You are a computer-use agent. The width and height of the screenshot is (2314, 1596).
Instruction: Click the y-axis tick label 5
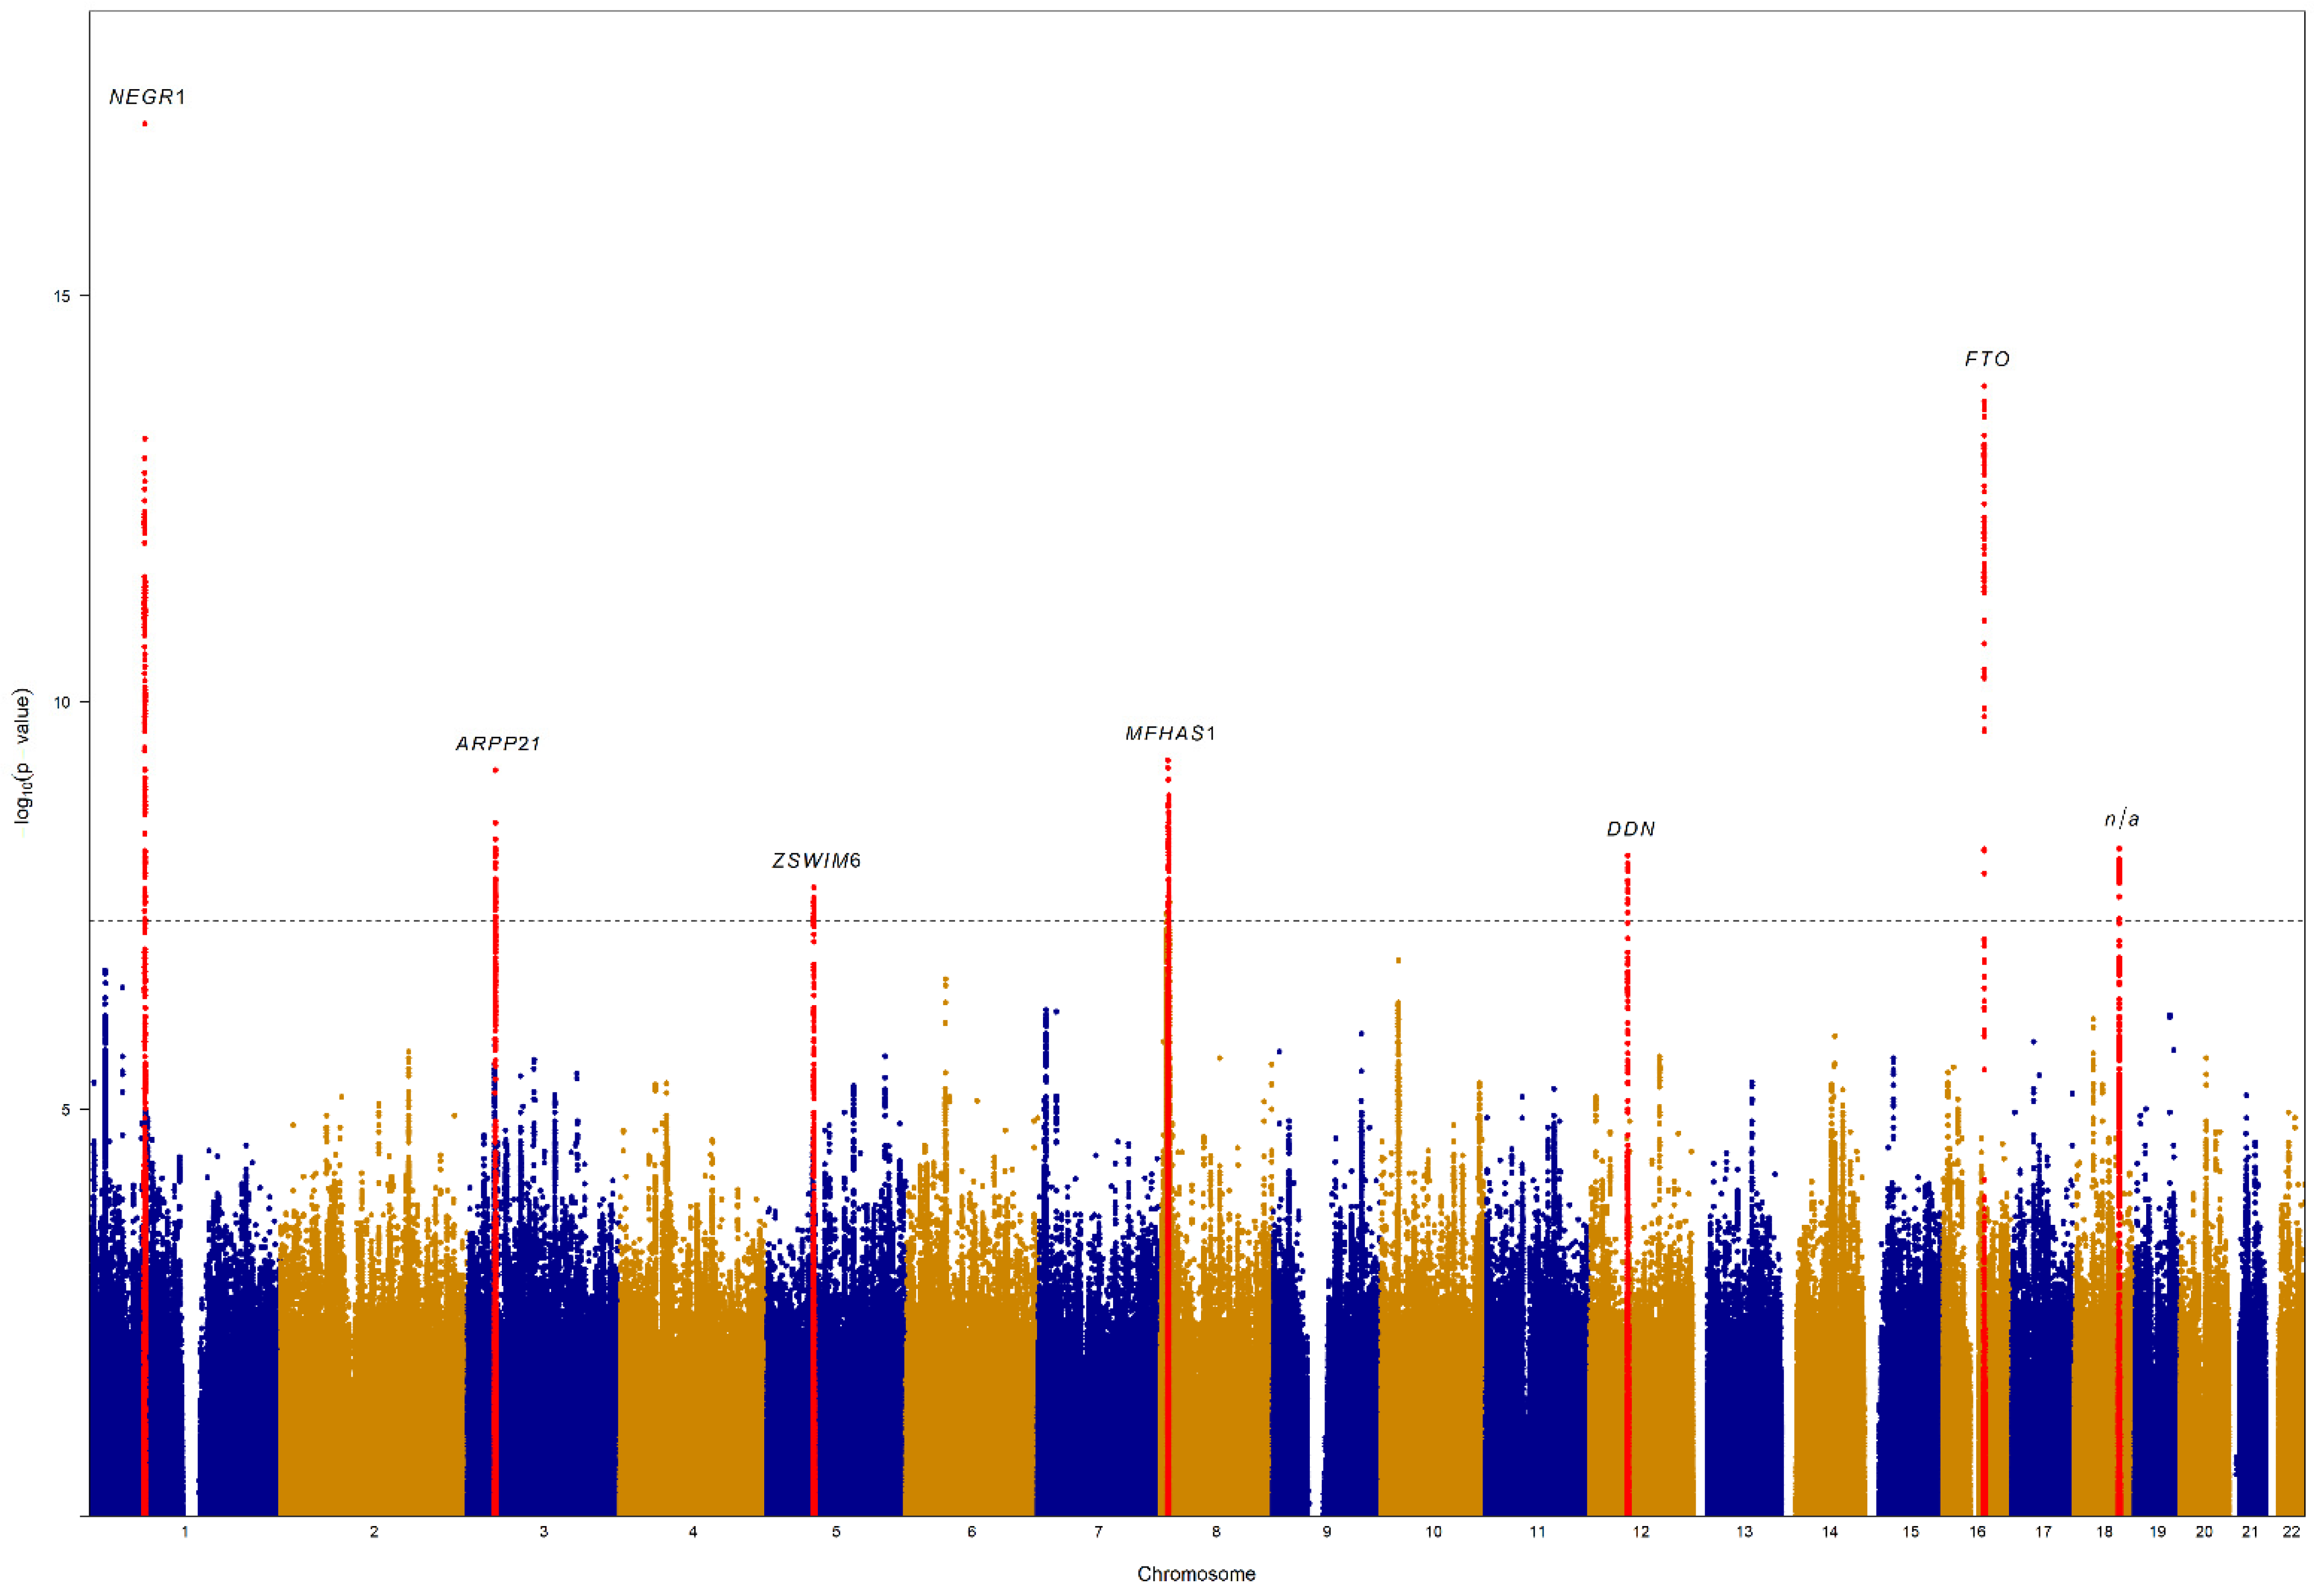click(66, 1109)
